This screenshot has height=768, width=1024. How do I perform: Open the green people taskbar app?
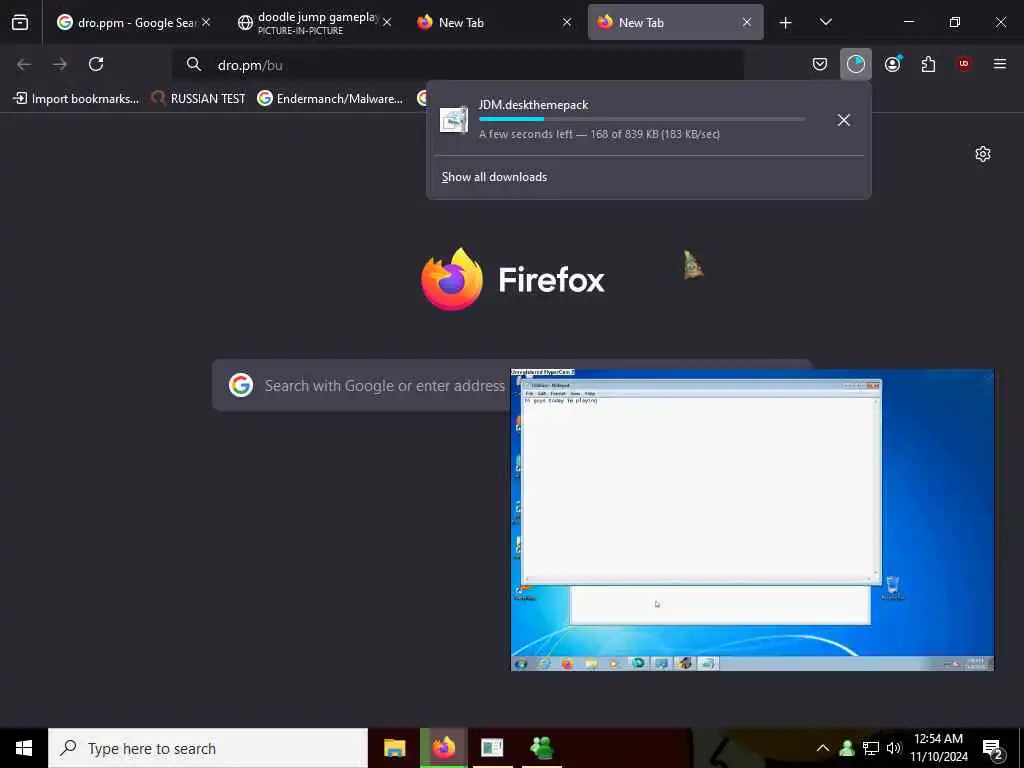[x=542, y=748]
